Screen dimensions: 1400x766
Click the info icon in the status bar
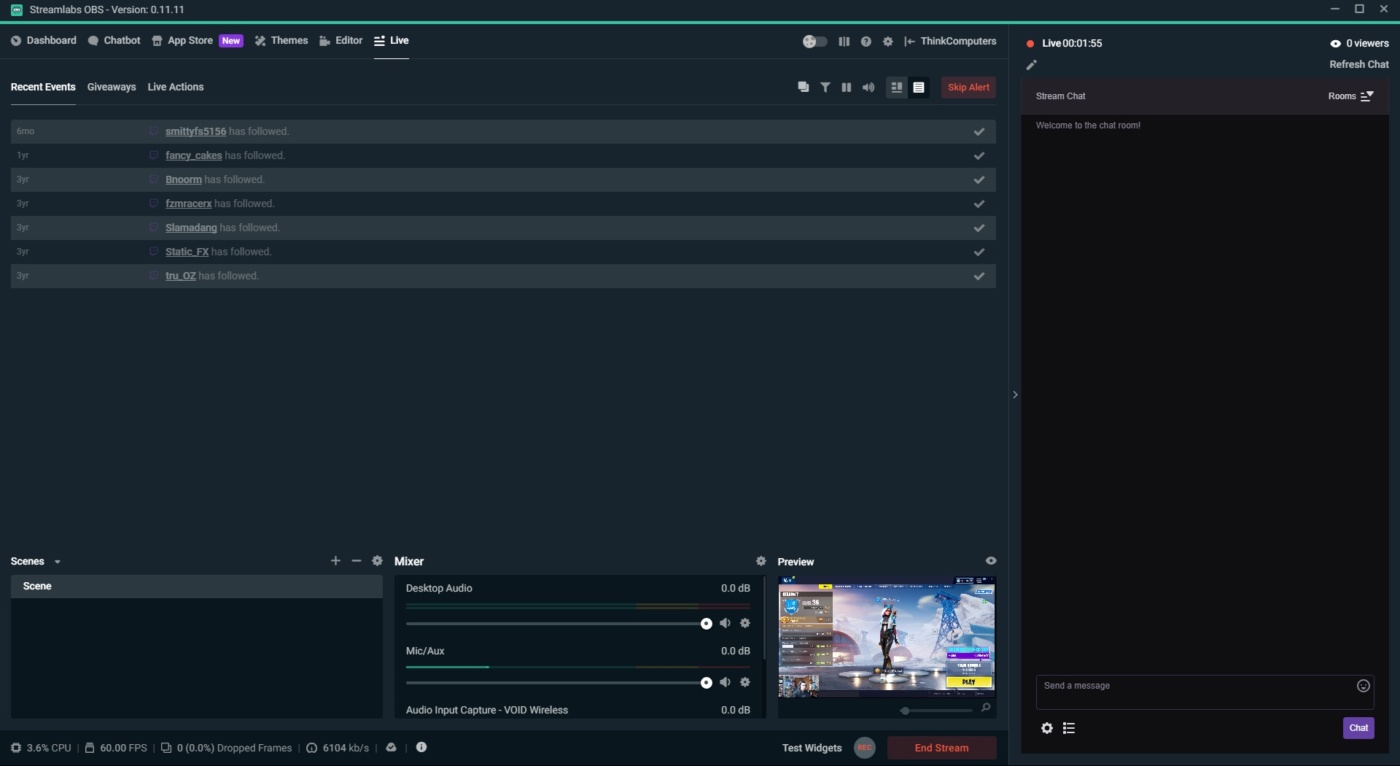pyautogui.click(x=421, y=747)
